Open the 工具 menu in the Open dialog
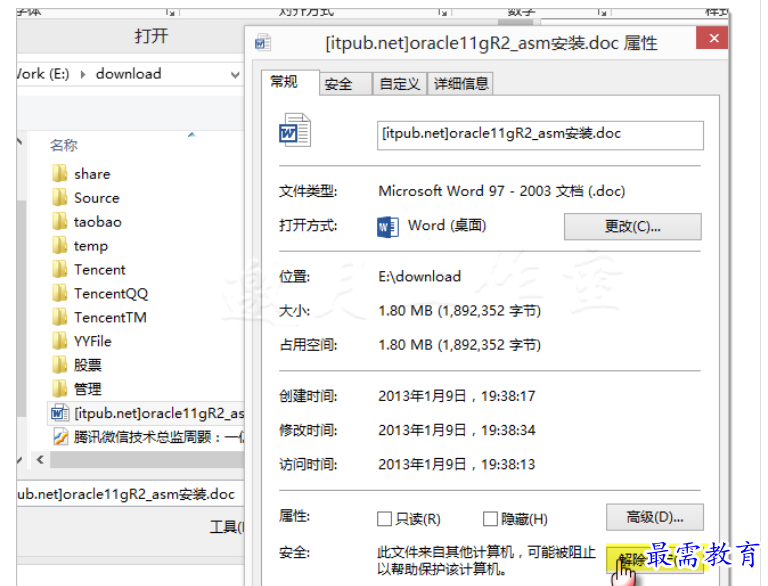Image resolution: width=768 pixels, height=586 pixels. tap(227, 526)
